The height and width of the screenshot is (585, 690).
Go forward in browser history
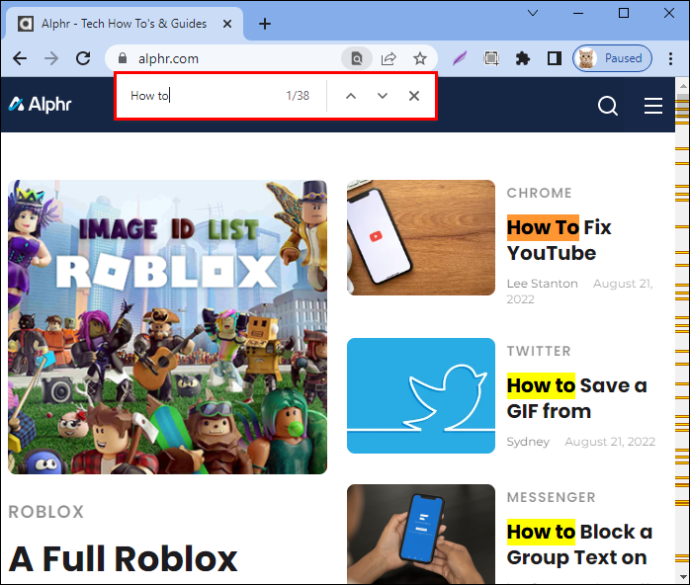(x=51, y=58)
